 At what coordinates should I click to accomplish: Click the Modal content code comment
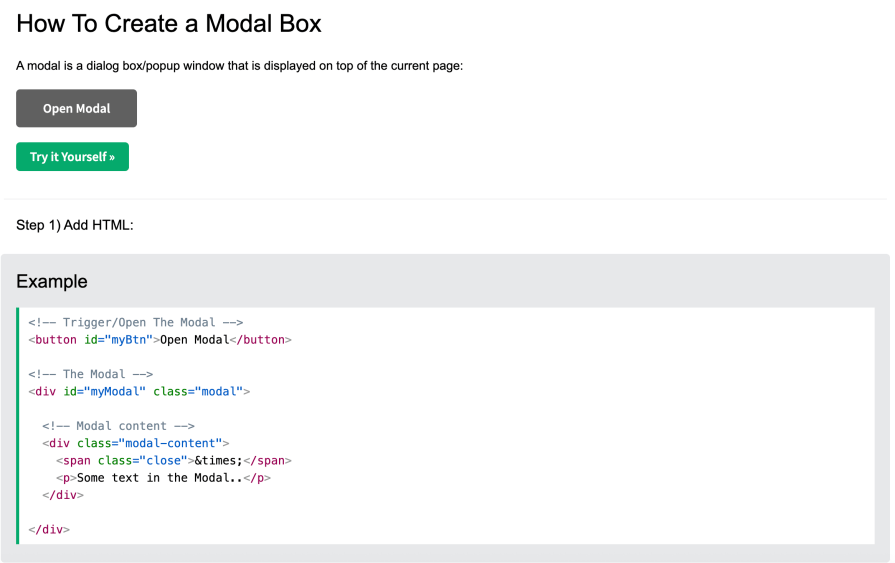pyautogui.click(x=118, y=426)
